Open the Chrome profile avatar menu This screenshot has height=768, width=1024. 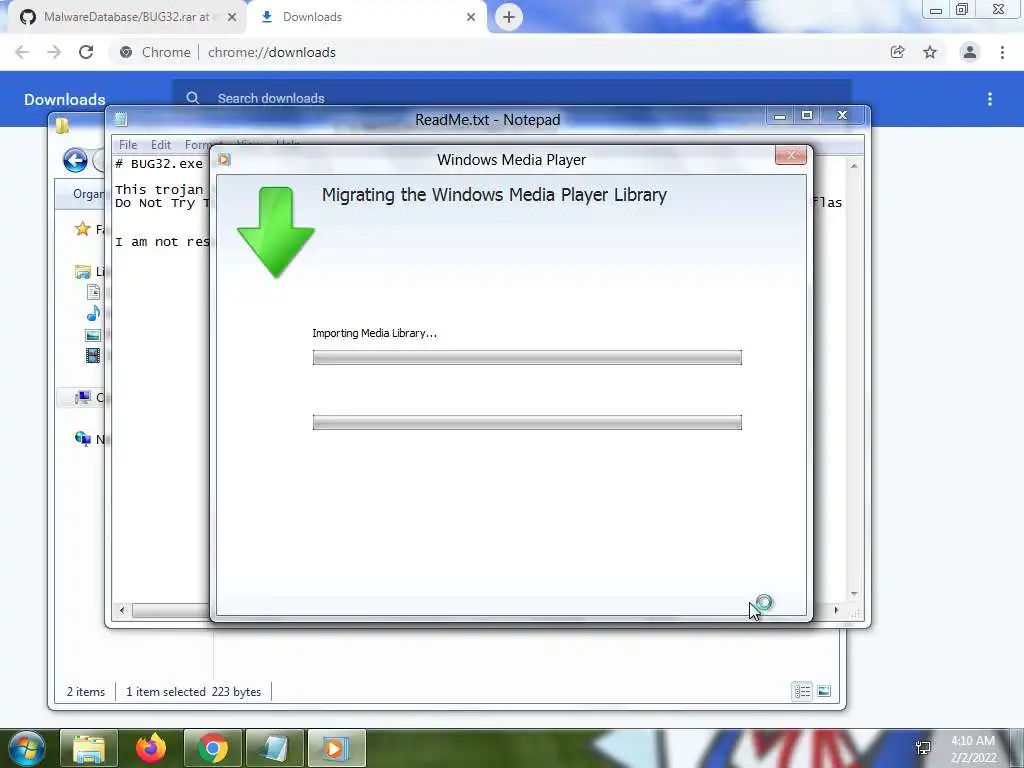point(970,52)
